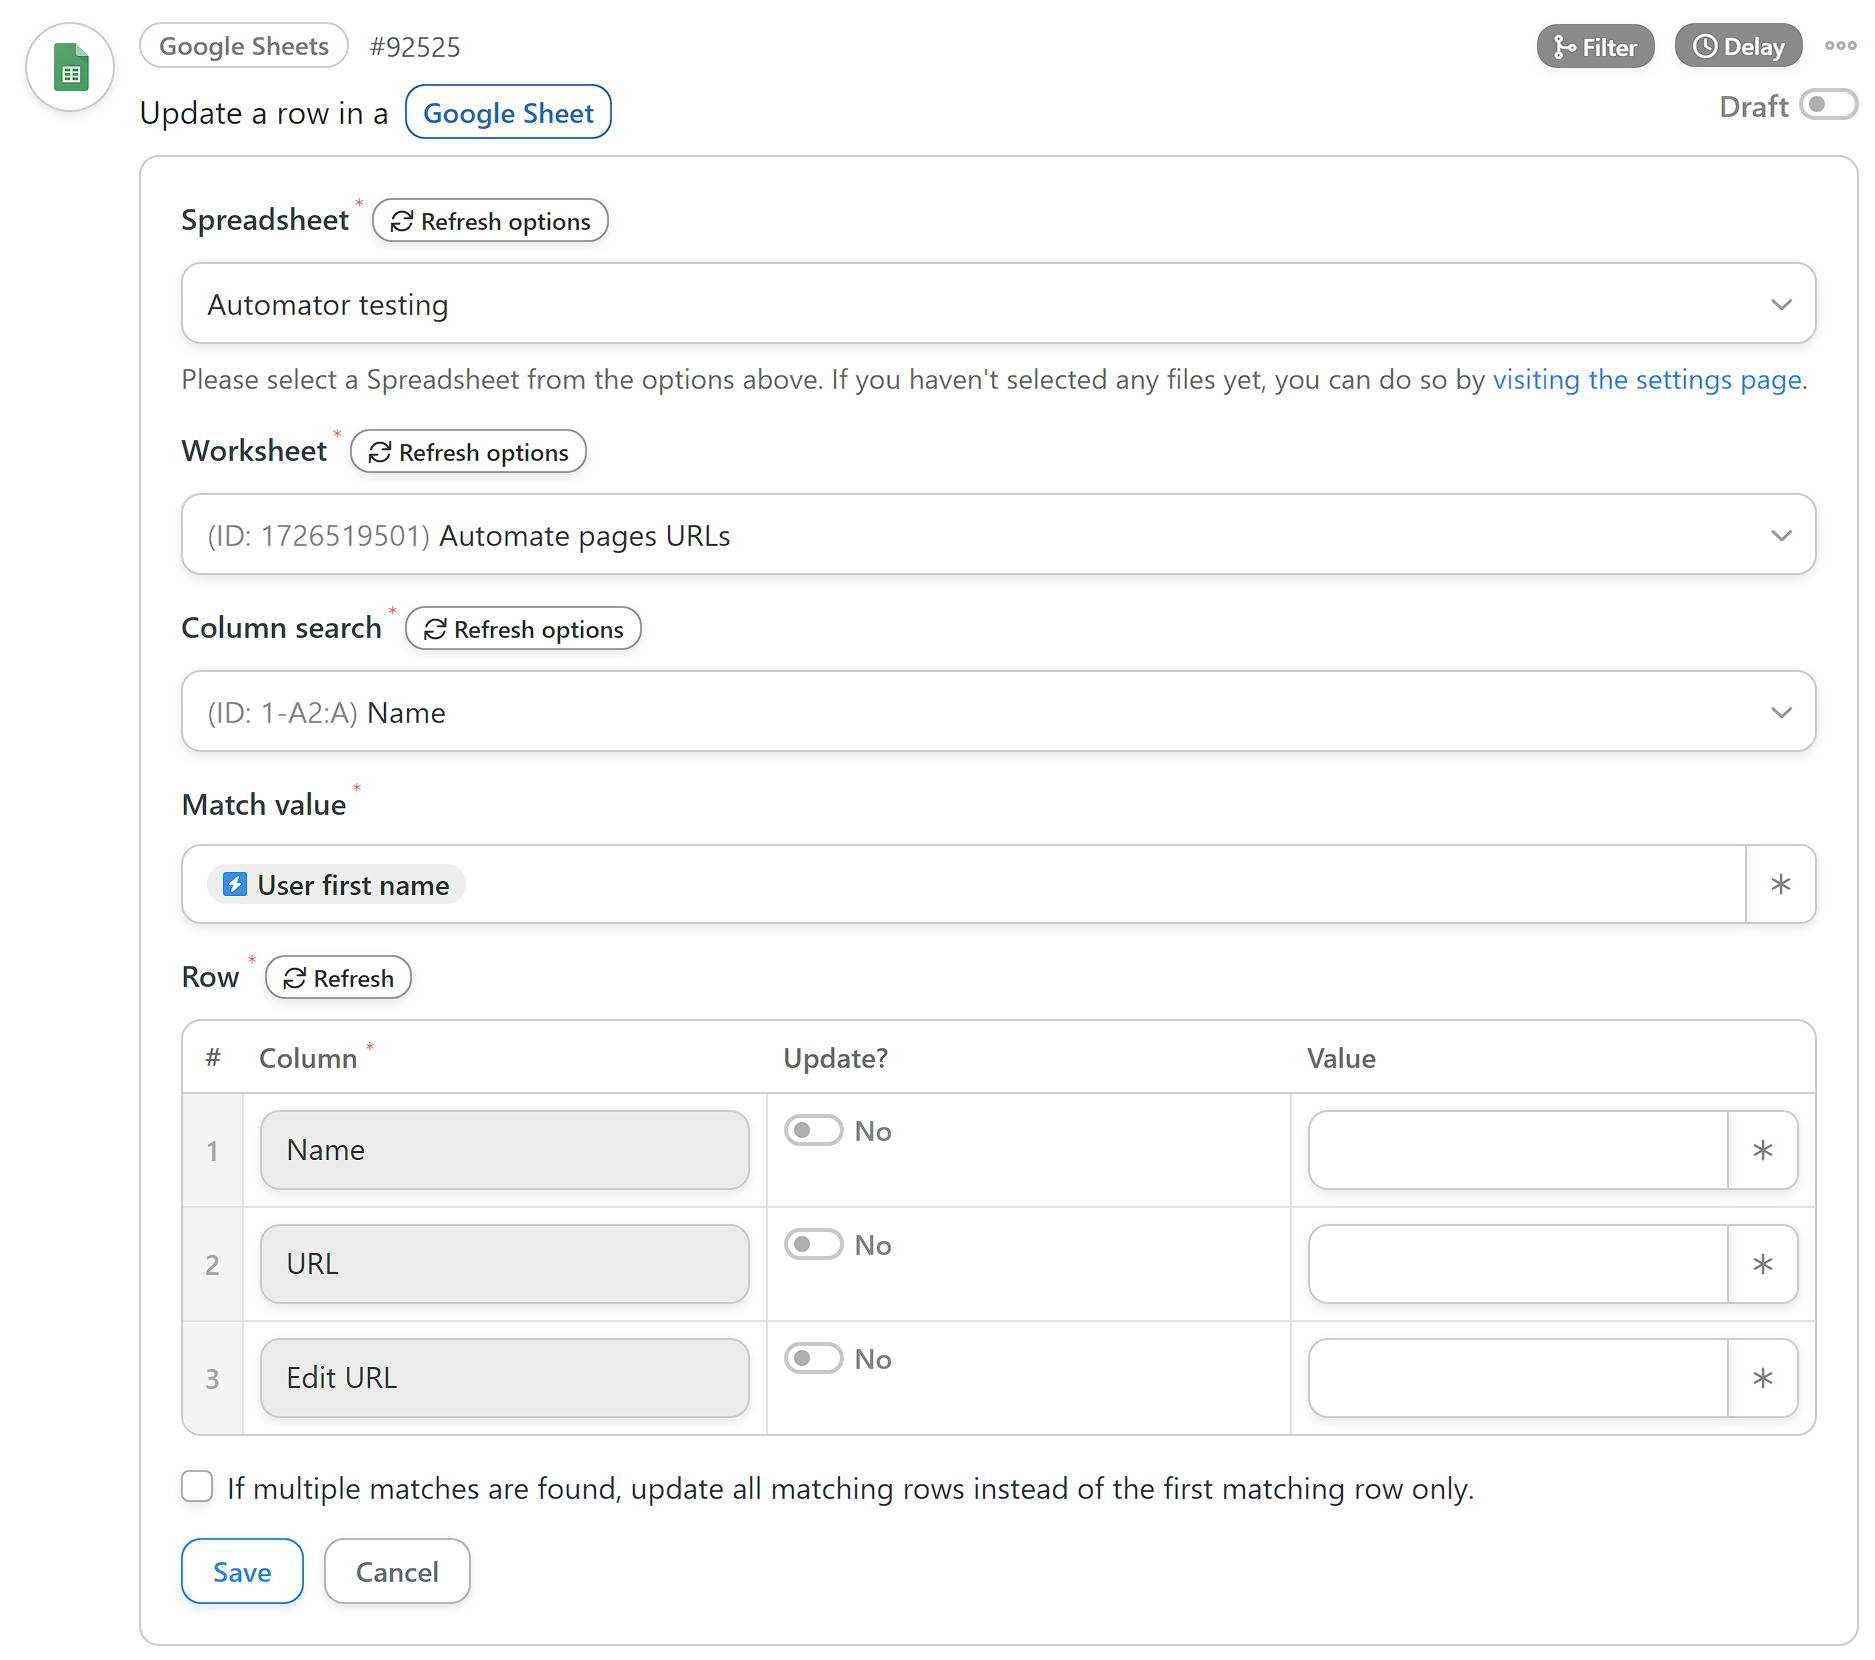Screen dimensions: 1875x1660
Task: Toggle the Draft status switch
Action: pos(1828,105)
